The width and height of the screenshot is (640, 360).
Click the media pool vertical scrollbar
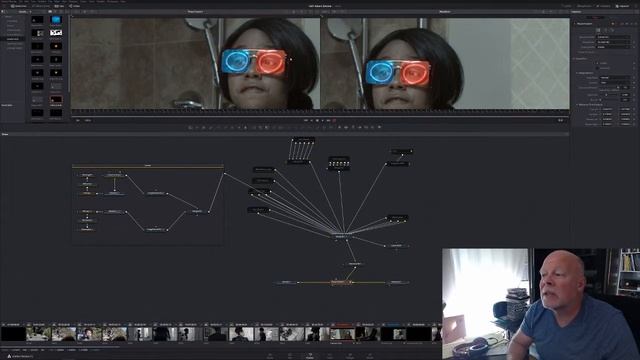68,53
